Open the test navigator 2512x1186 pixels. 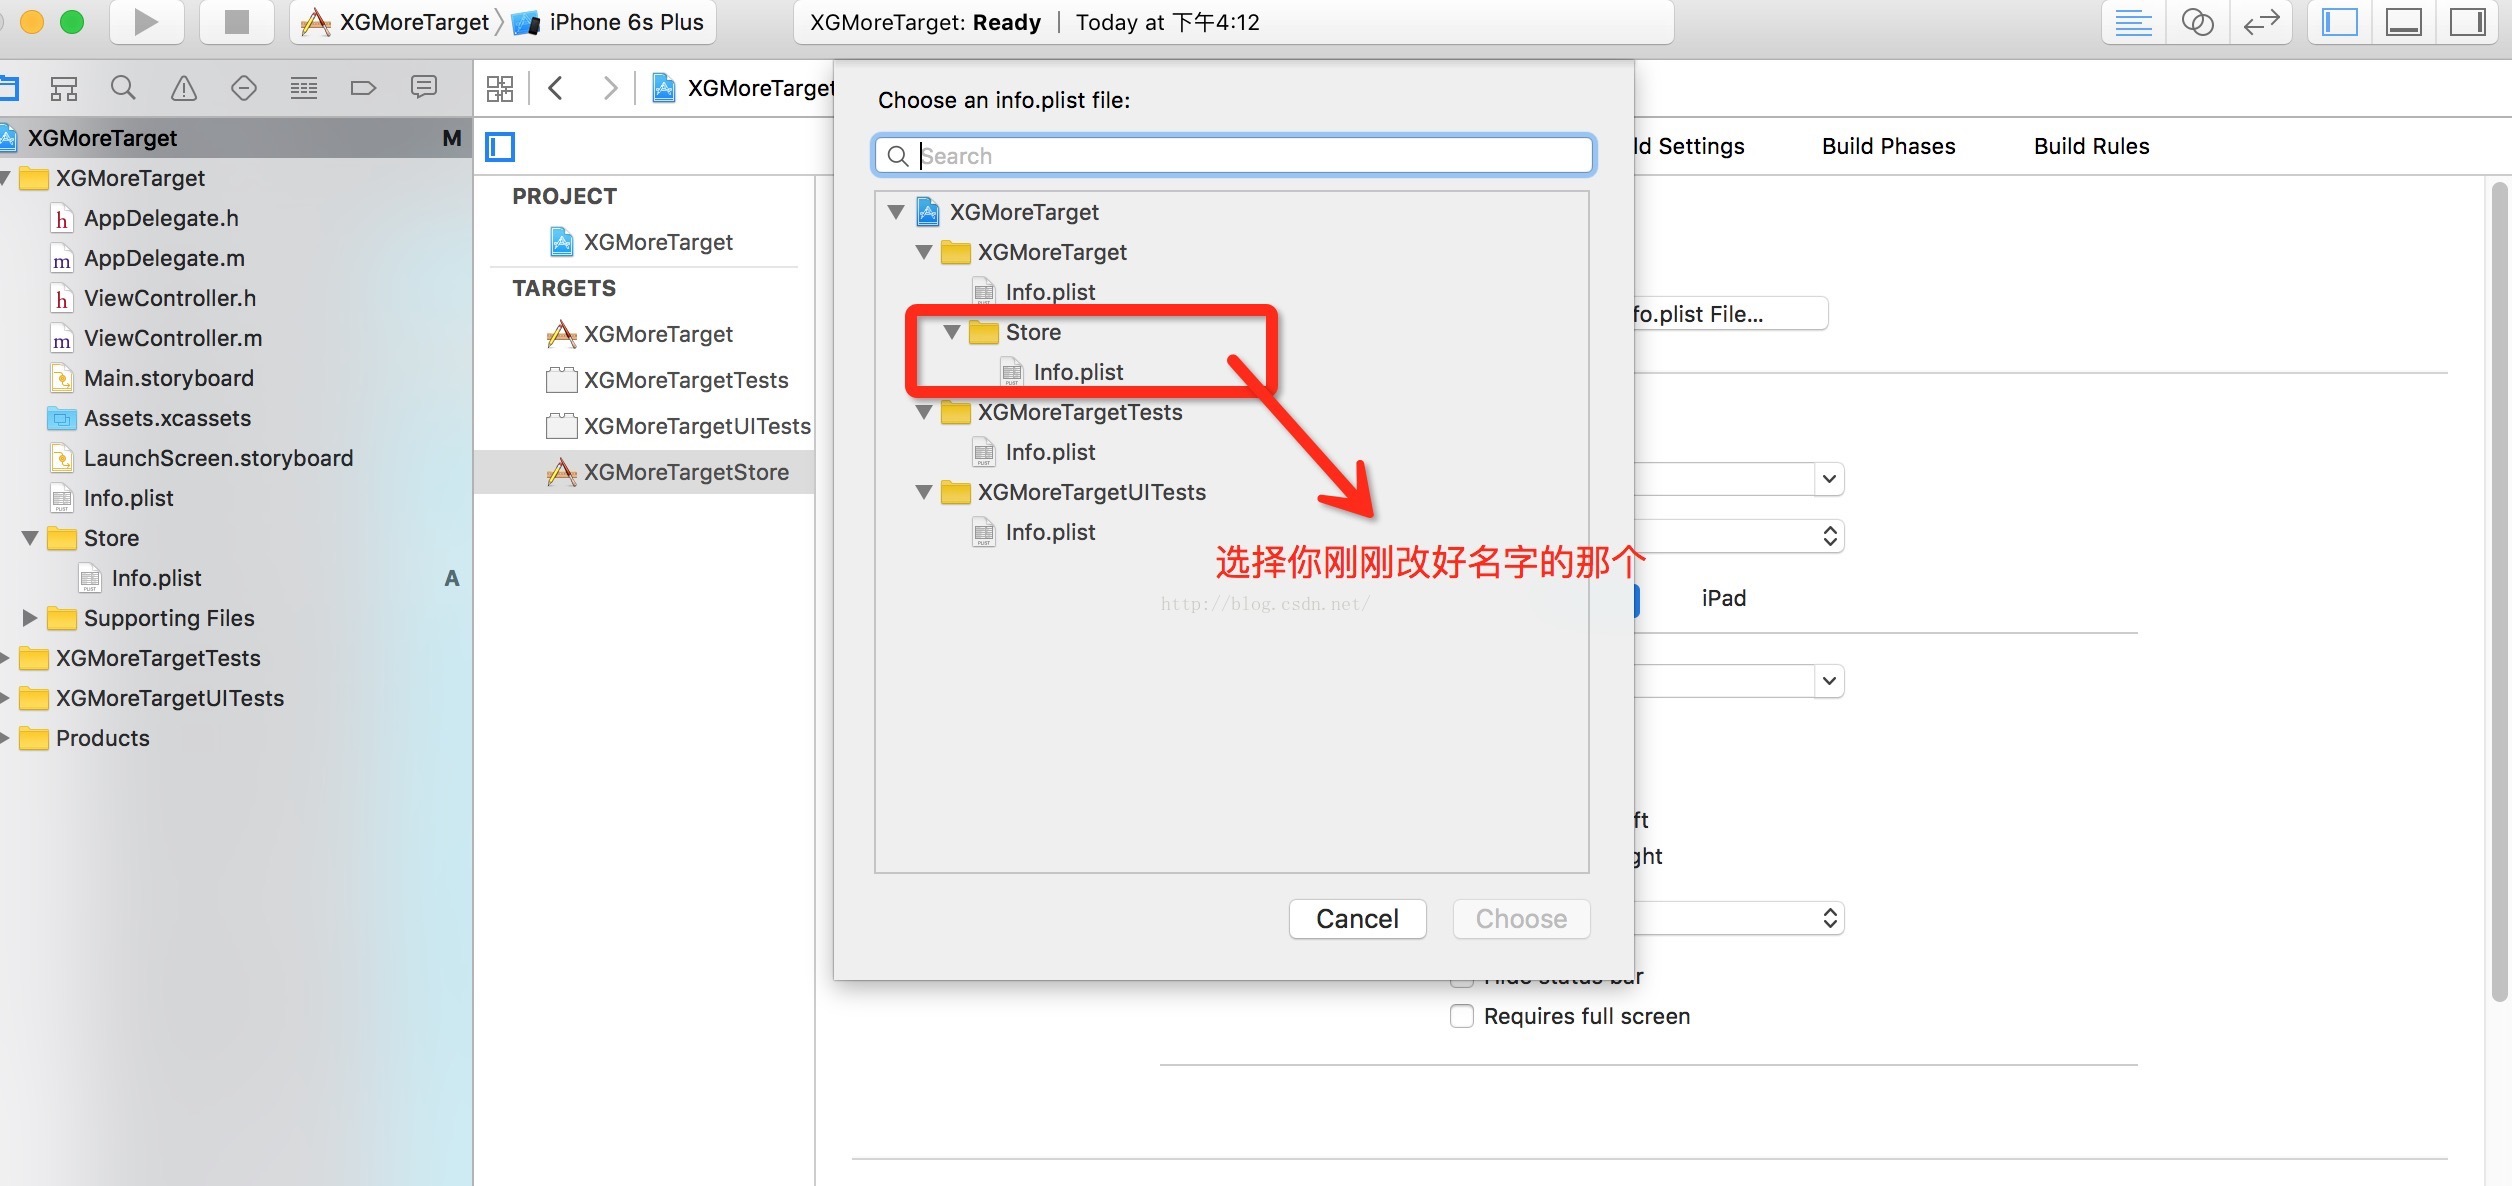point(244,88)
